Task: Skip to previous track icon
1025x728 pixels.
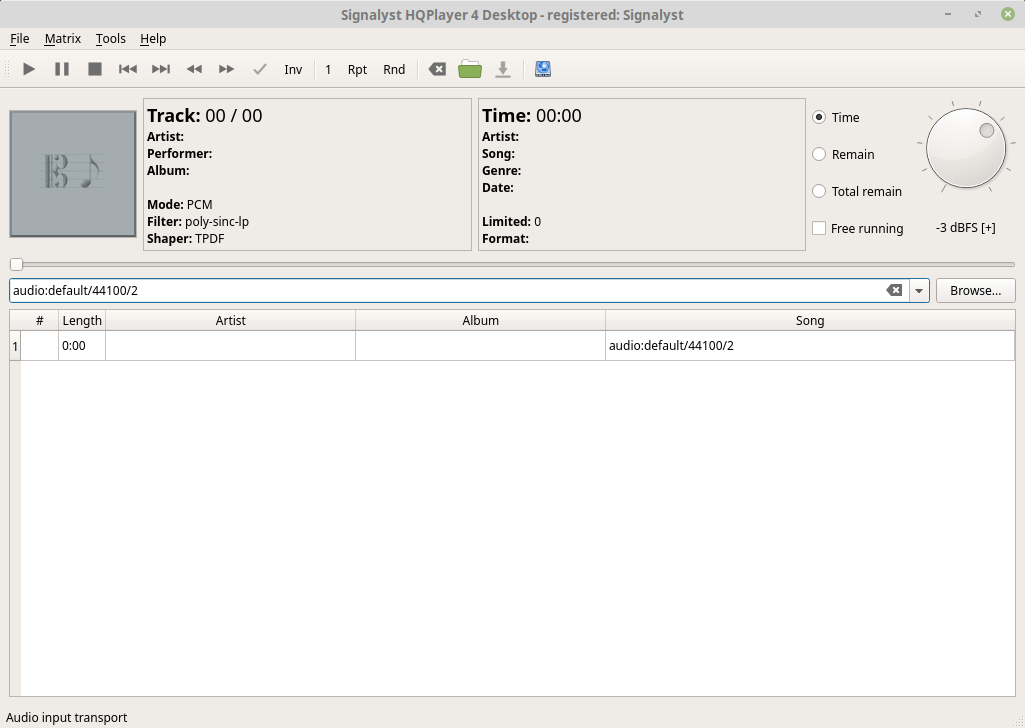Action: 128,69
